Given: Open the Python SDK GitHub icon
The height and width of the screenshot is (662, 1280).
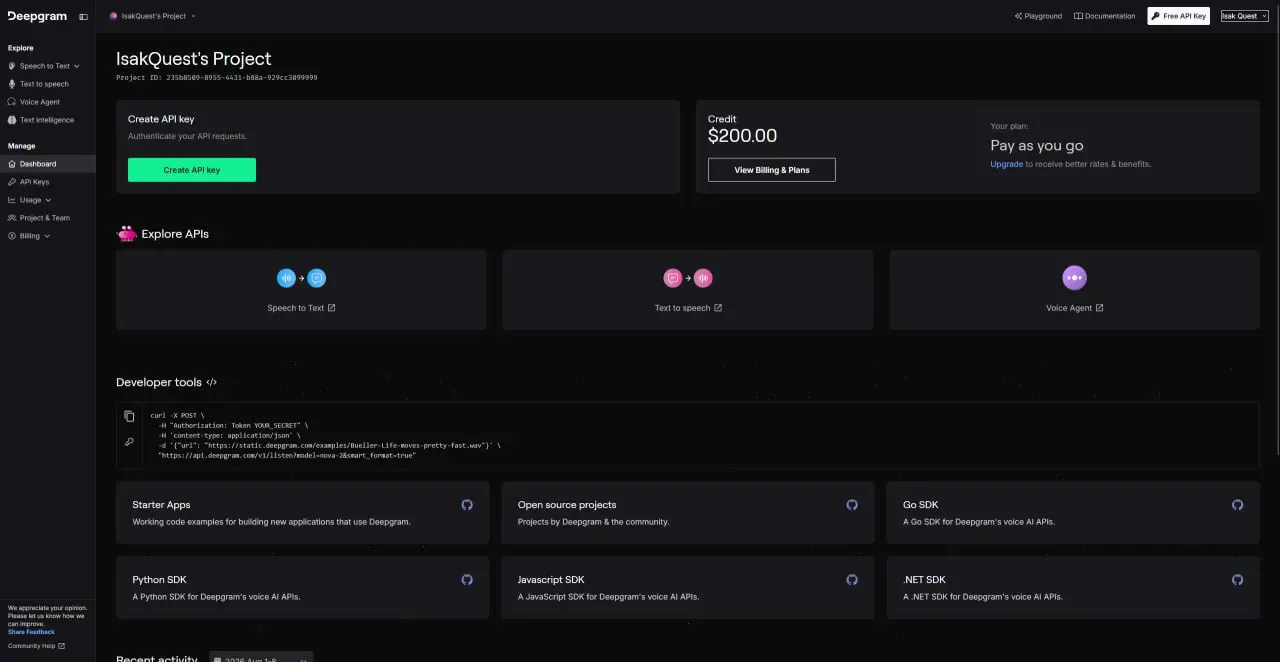Looking at the screenshot, I should point(467,580).
